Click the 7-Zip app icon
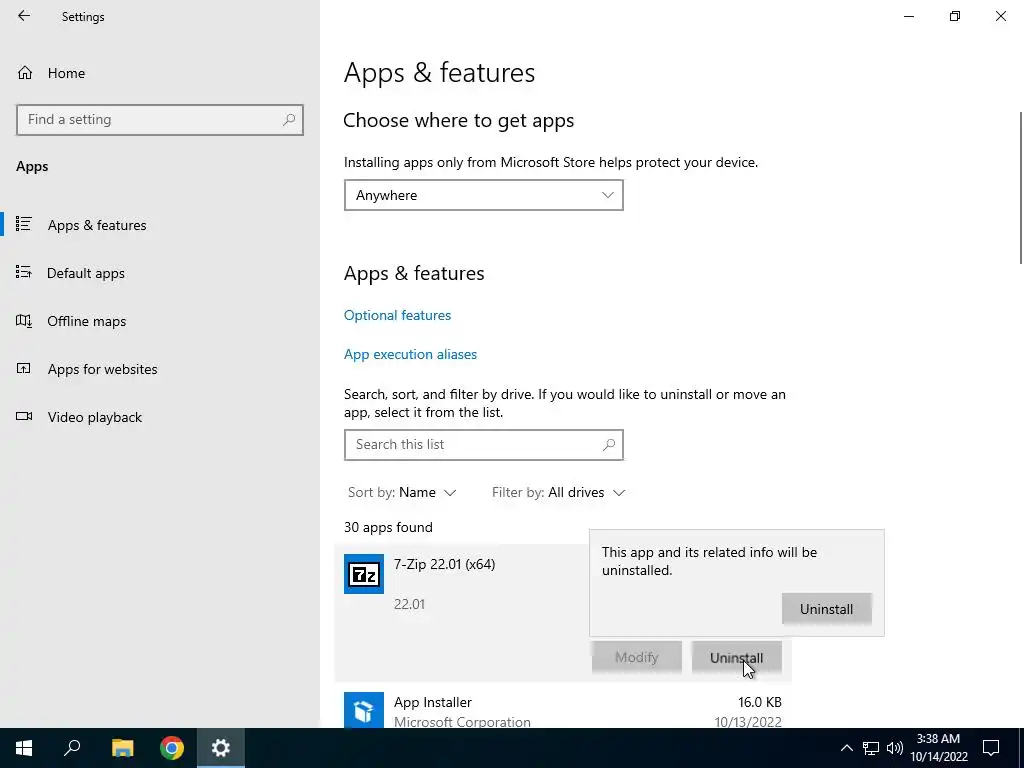The width and height of the screenshot is (1024, 768). point(364,574)
